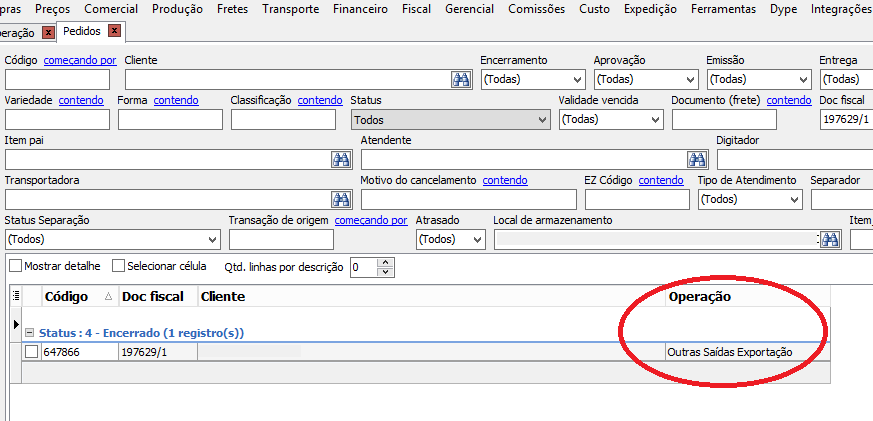Open the grid column chooser icon
873x421 pixels.
point(16,296)
